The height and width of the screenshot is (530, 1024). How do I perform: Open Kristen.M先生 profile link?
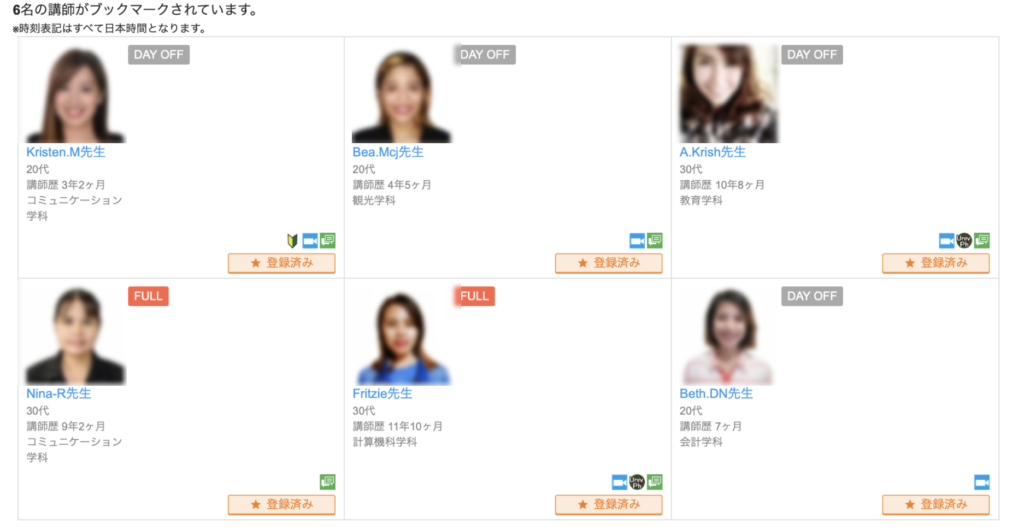click(65, 152)
